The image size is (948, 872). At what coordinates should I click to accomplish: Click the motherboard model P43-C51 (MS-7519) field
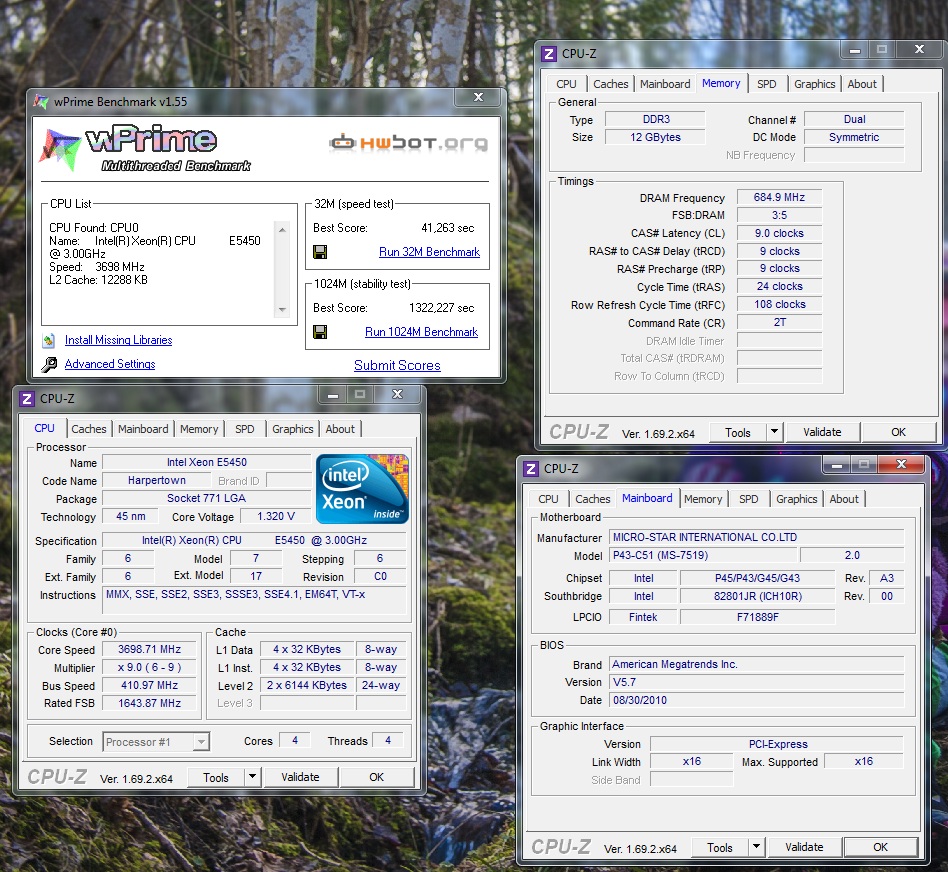point(703,555)
